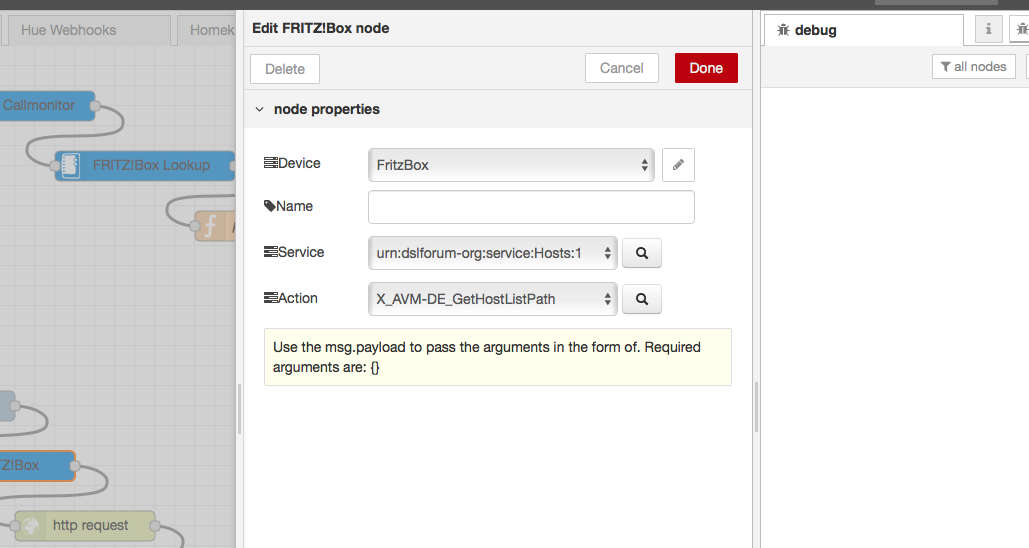Edit the FritzBox device config with pencil icon

click(x=678, y=165)
